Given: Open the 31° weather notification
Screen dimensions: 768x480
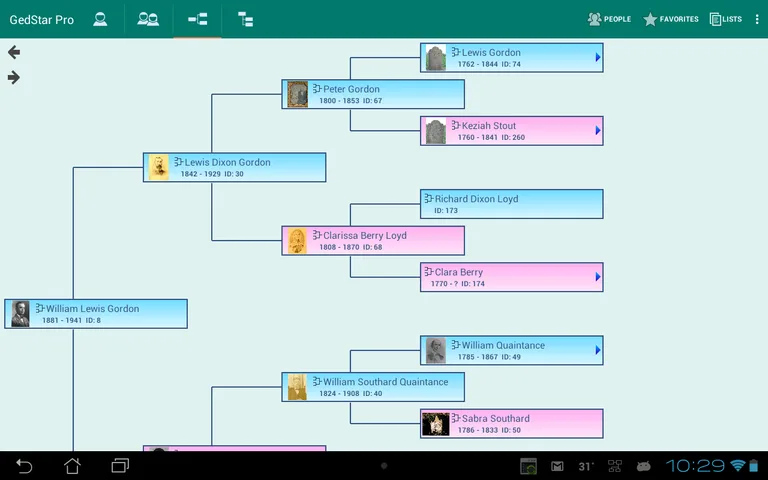Looking at the screenshot, I should (x=586, y=466).
